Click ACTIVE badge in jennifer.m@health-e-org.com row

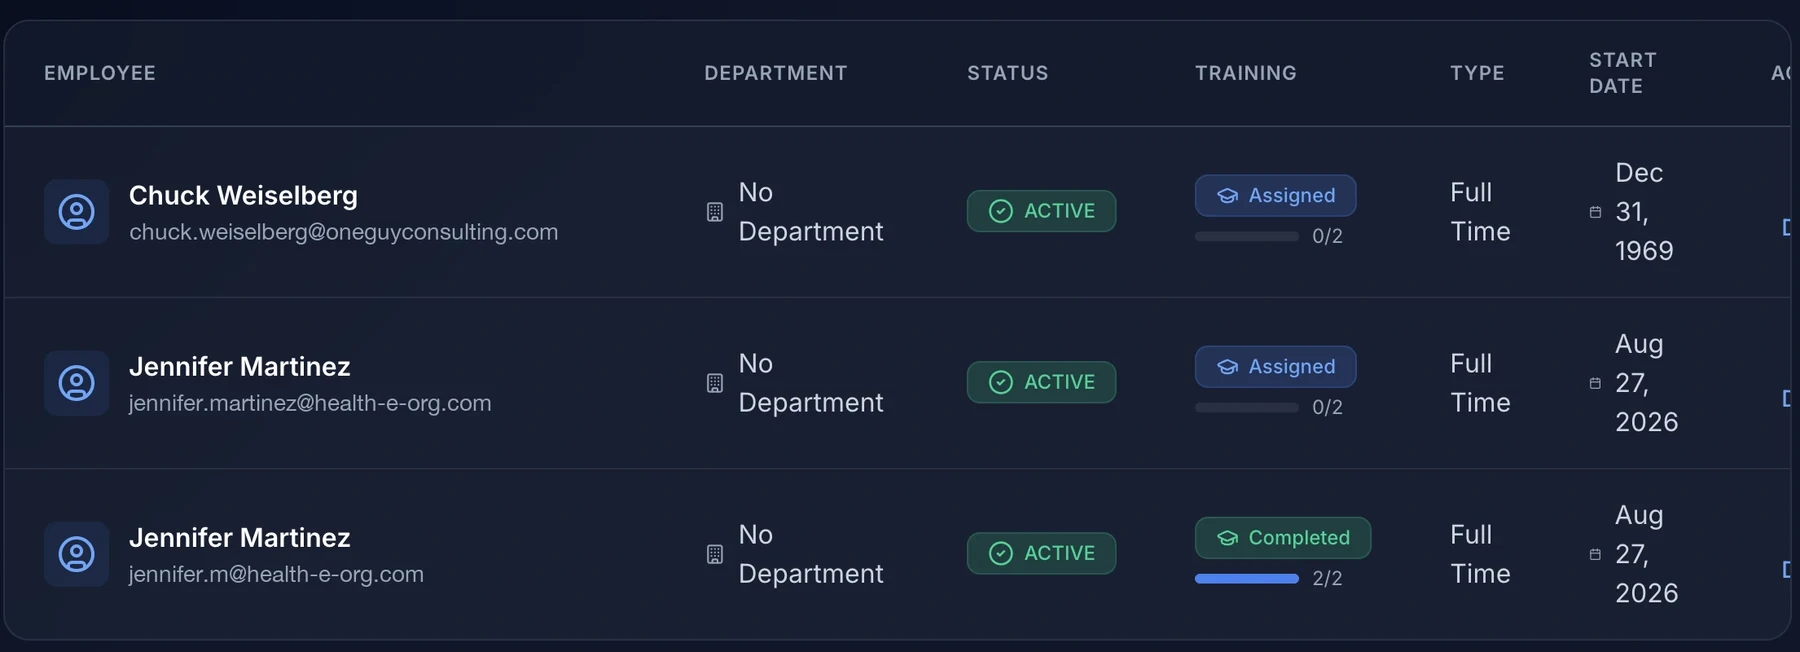[x=1041, y=553]
